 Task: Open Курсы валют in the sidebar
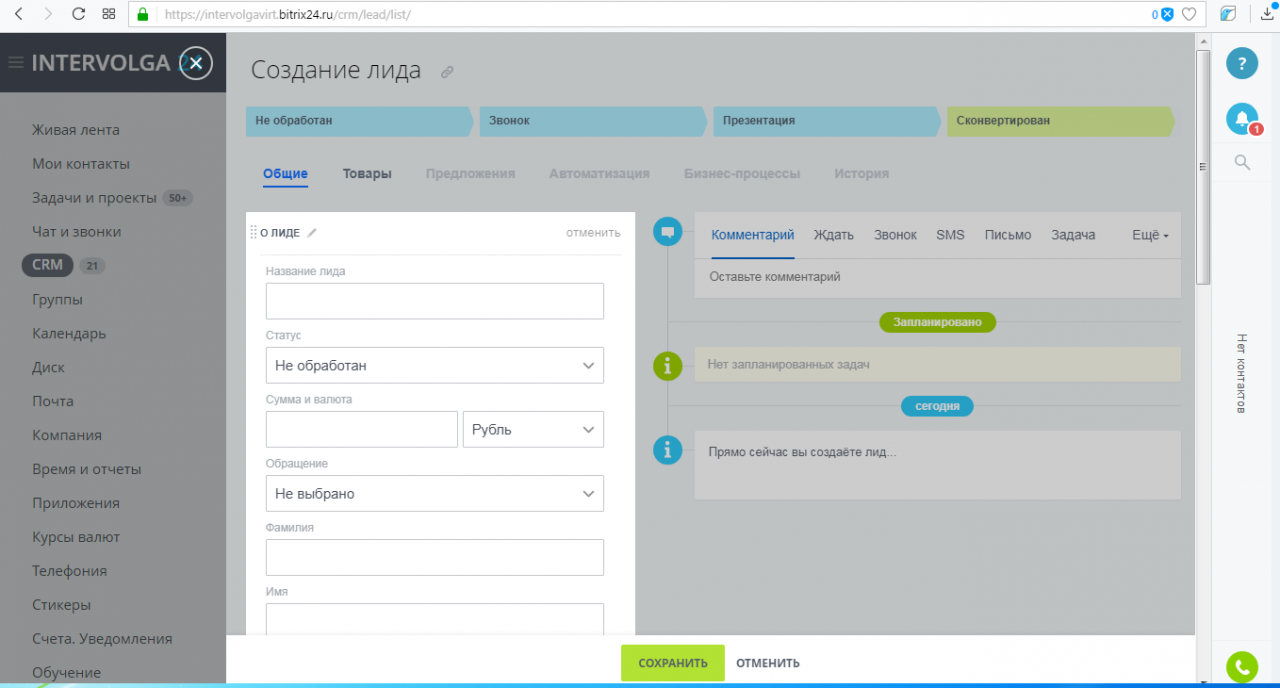(75, 536)
